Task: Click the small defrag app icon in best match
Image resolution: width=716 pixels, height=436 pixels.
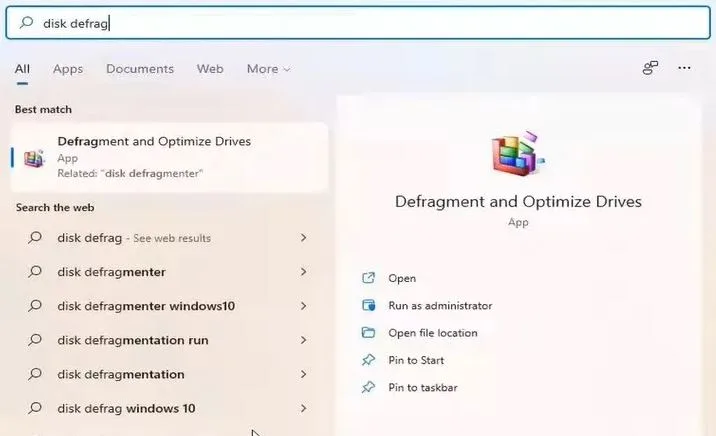Action: click(x=34, y=158)
